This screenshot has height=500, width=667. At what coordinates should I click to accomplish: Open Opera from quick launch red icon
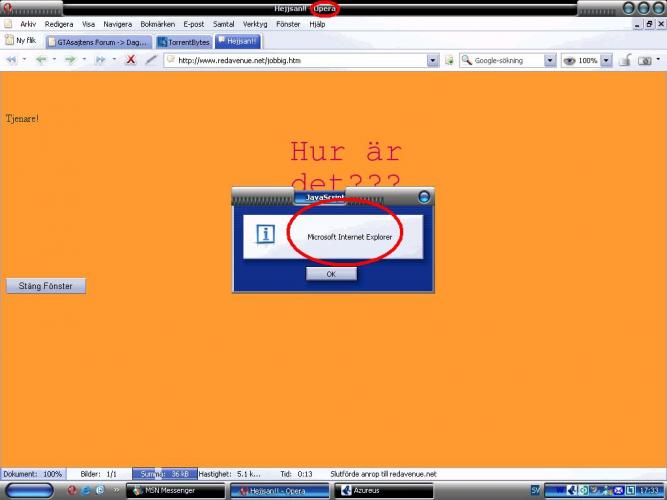[x=72, y=490]
